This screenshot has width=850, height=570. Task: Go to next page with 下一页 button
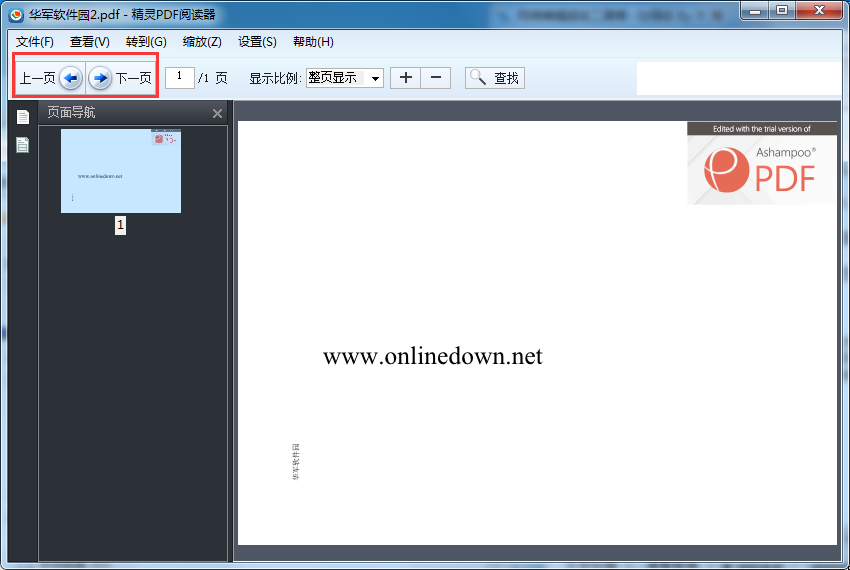(x=121, y=78)
